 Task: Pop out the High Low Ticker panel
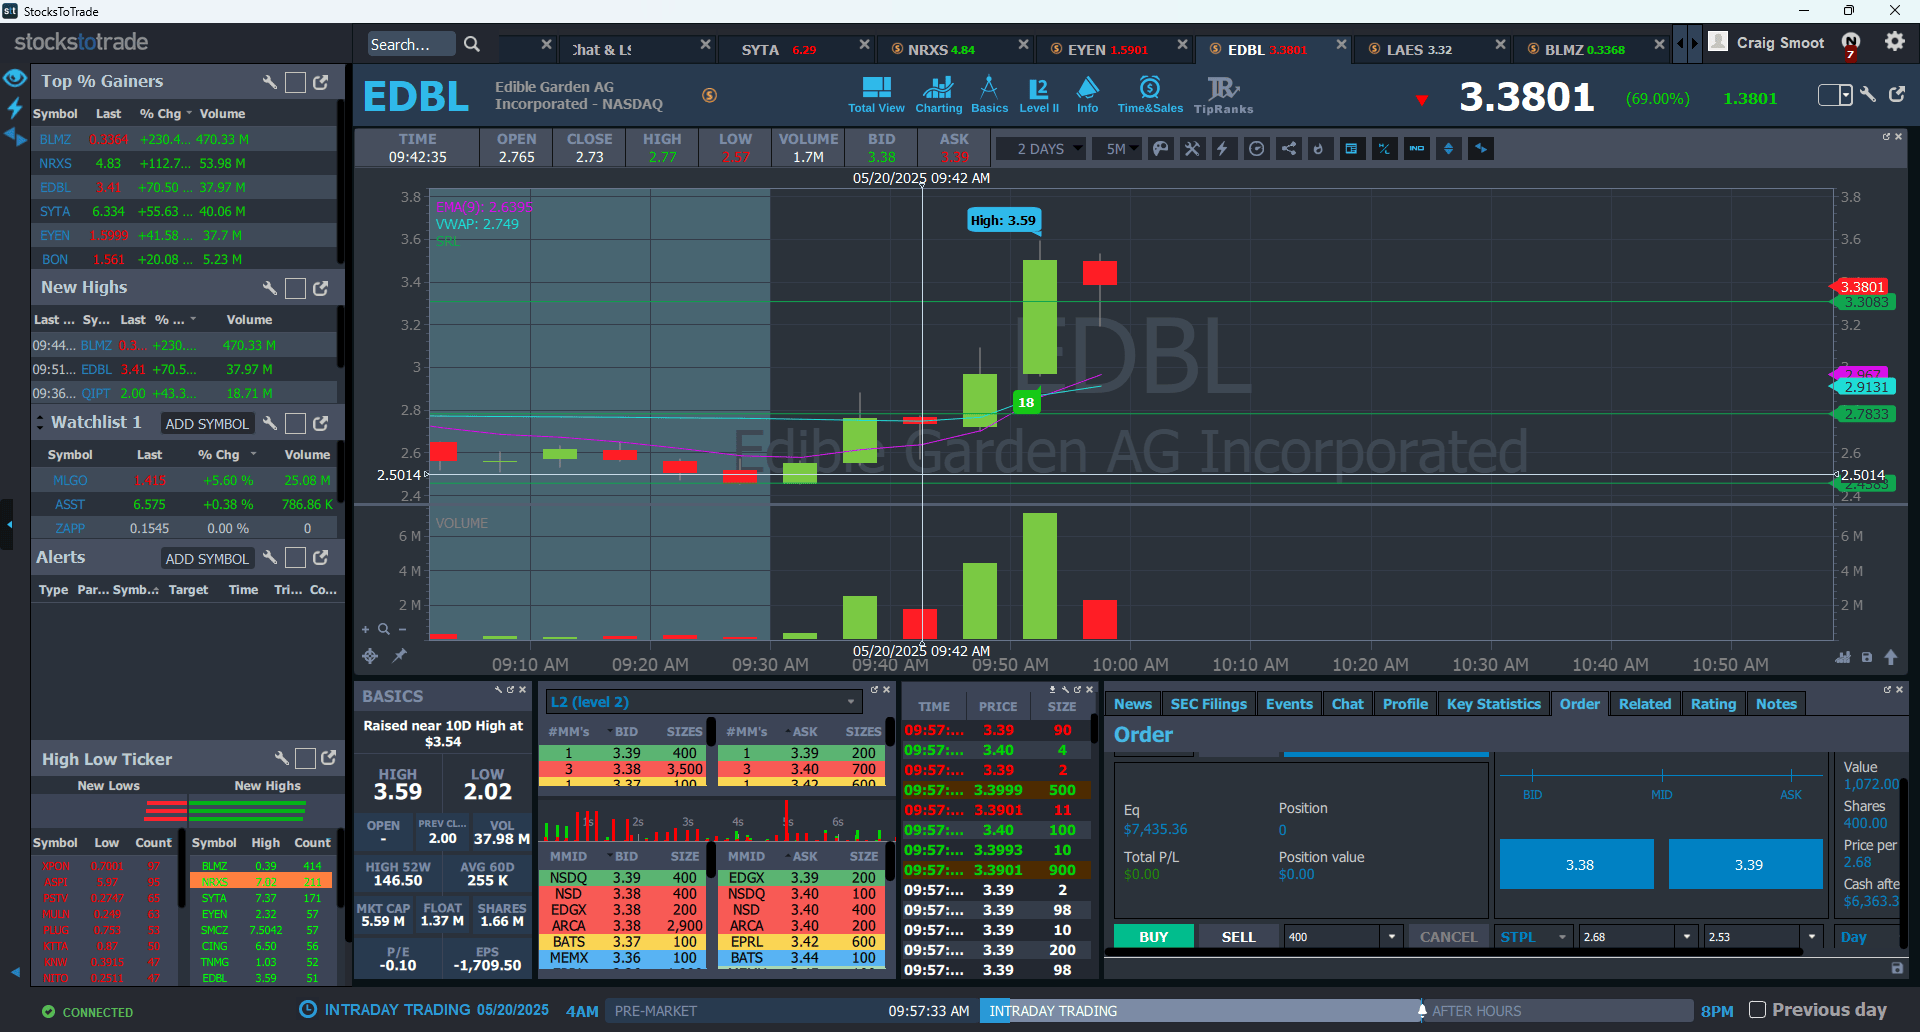(329, 758)
